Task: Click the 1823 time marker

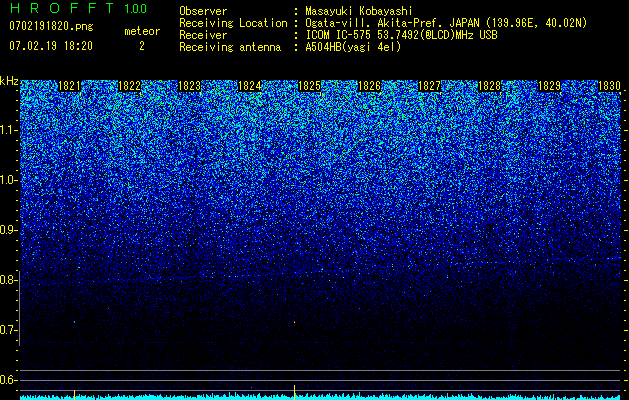Action: [x=189, y=86]
